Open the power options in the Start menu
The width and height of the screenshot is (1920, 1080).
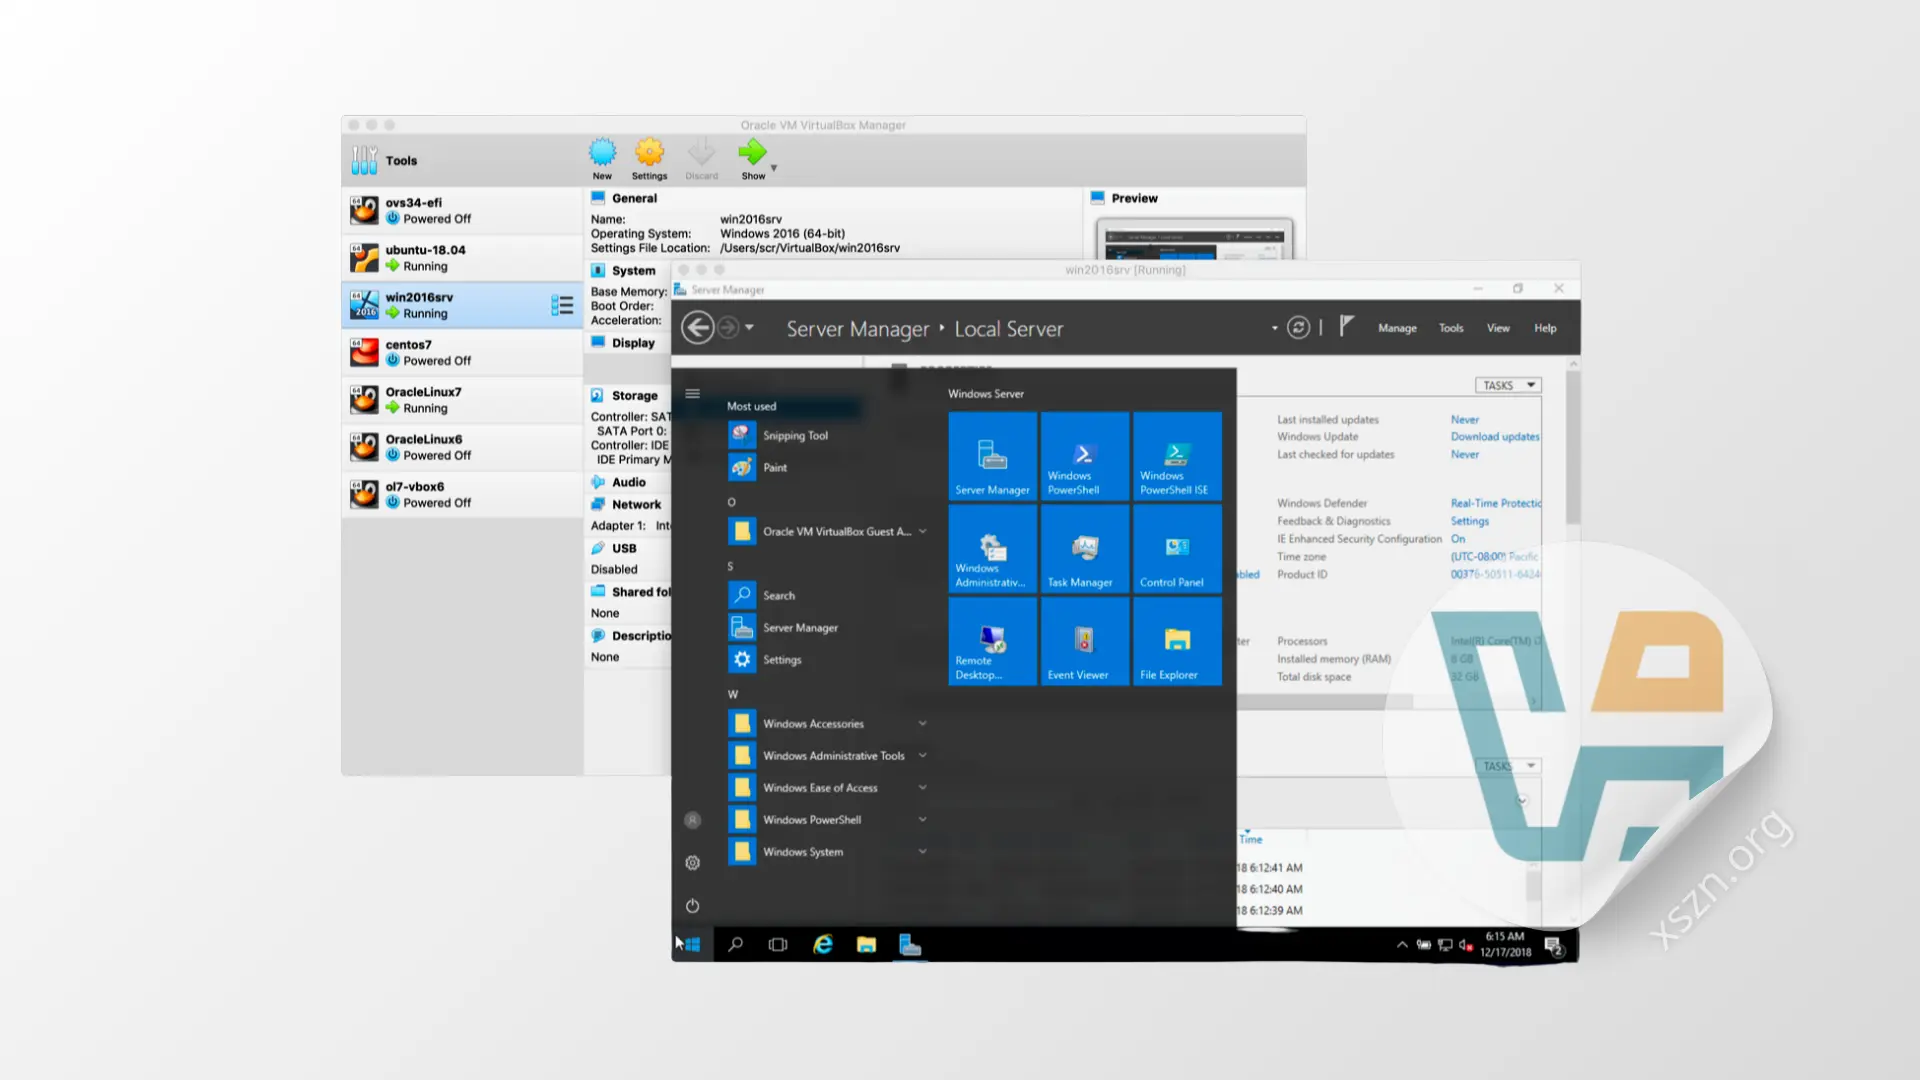(x=692, y=905)
